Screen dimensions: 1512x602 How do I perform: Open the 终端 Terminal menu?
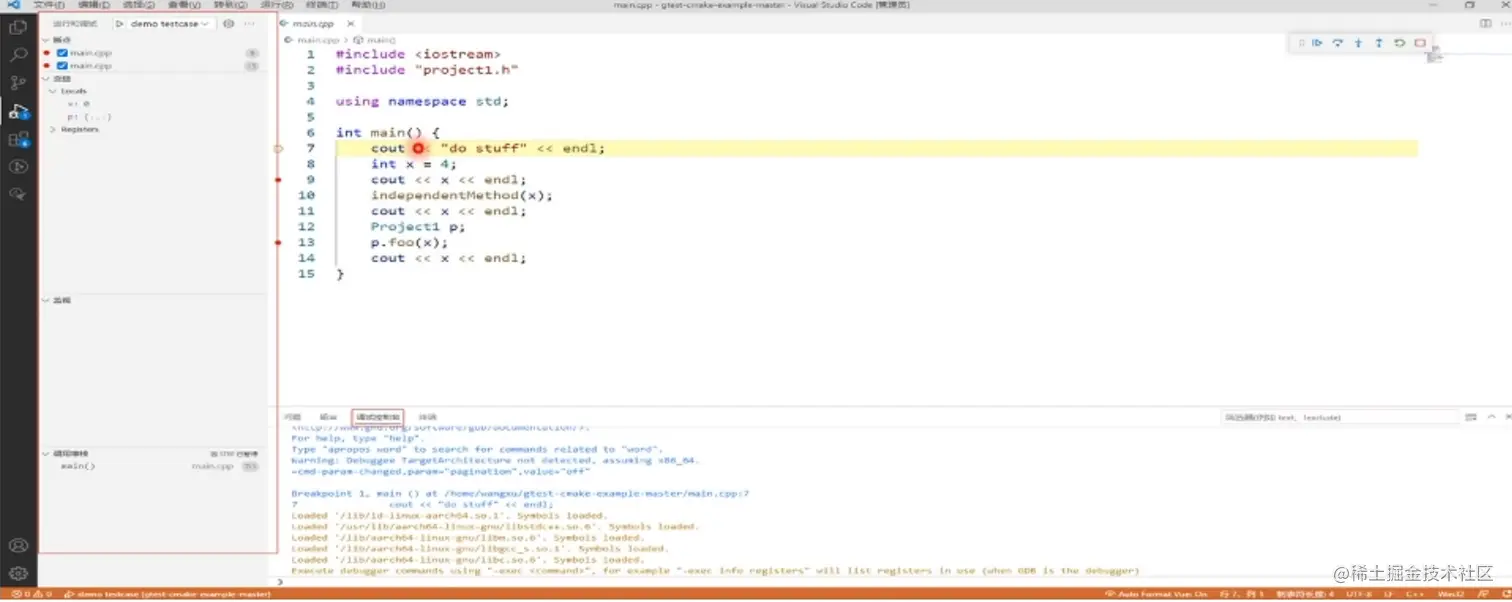(320, 5)
